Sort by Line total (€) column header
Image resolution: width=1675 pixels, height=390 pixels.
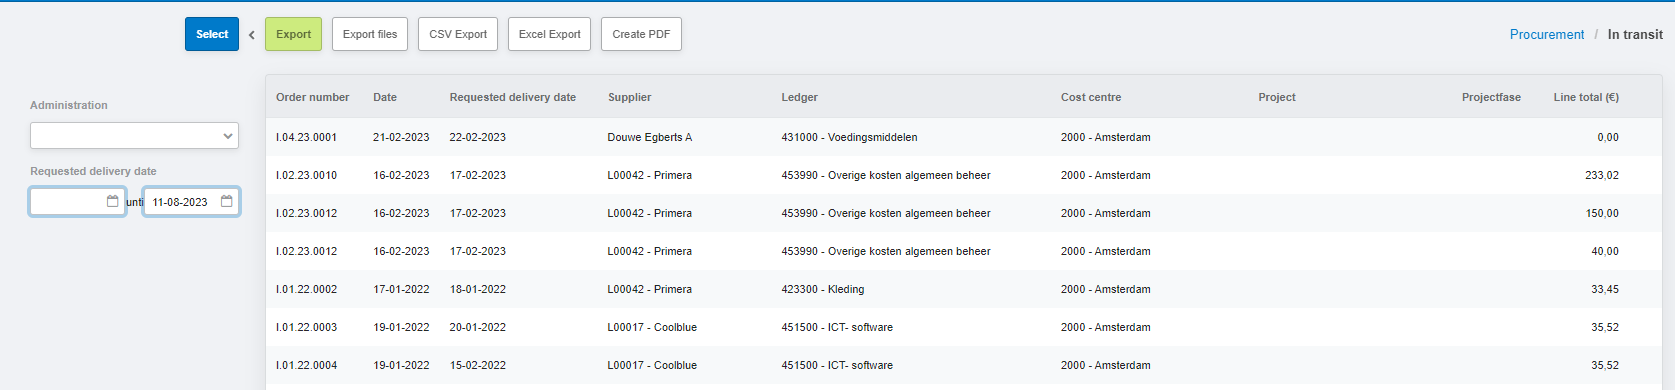click(x=1586, y=97)
